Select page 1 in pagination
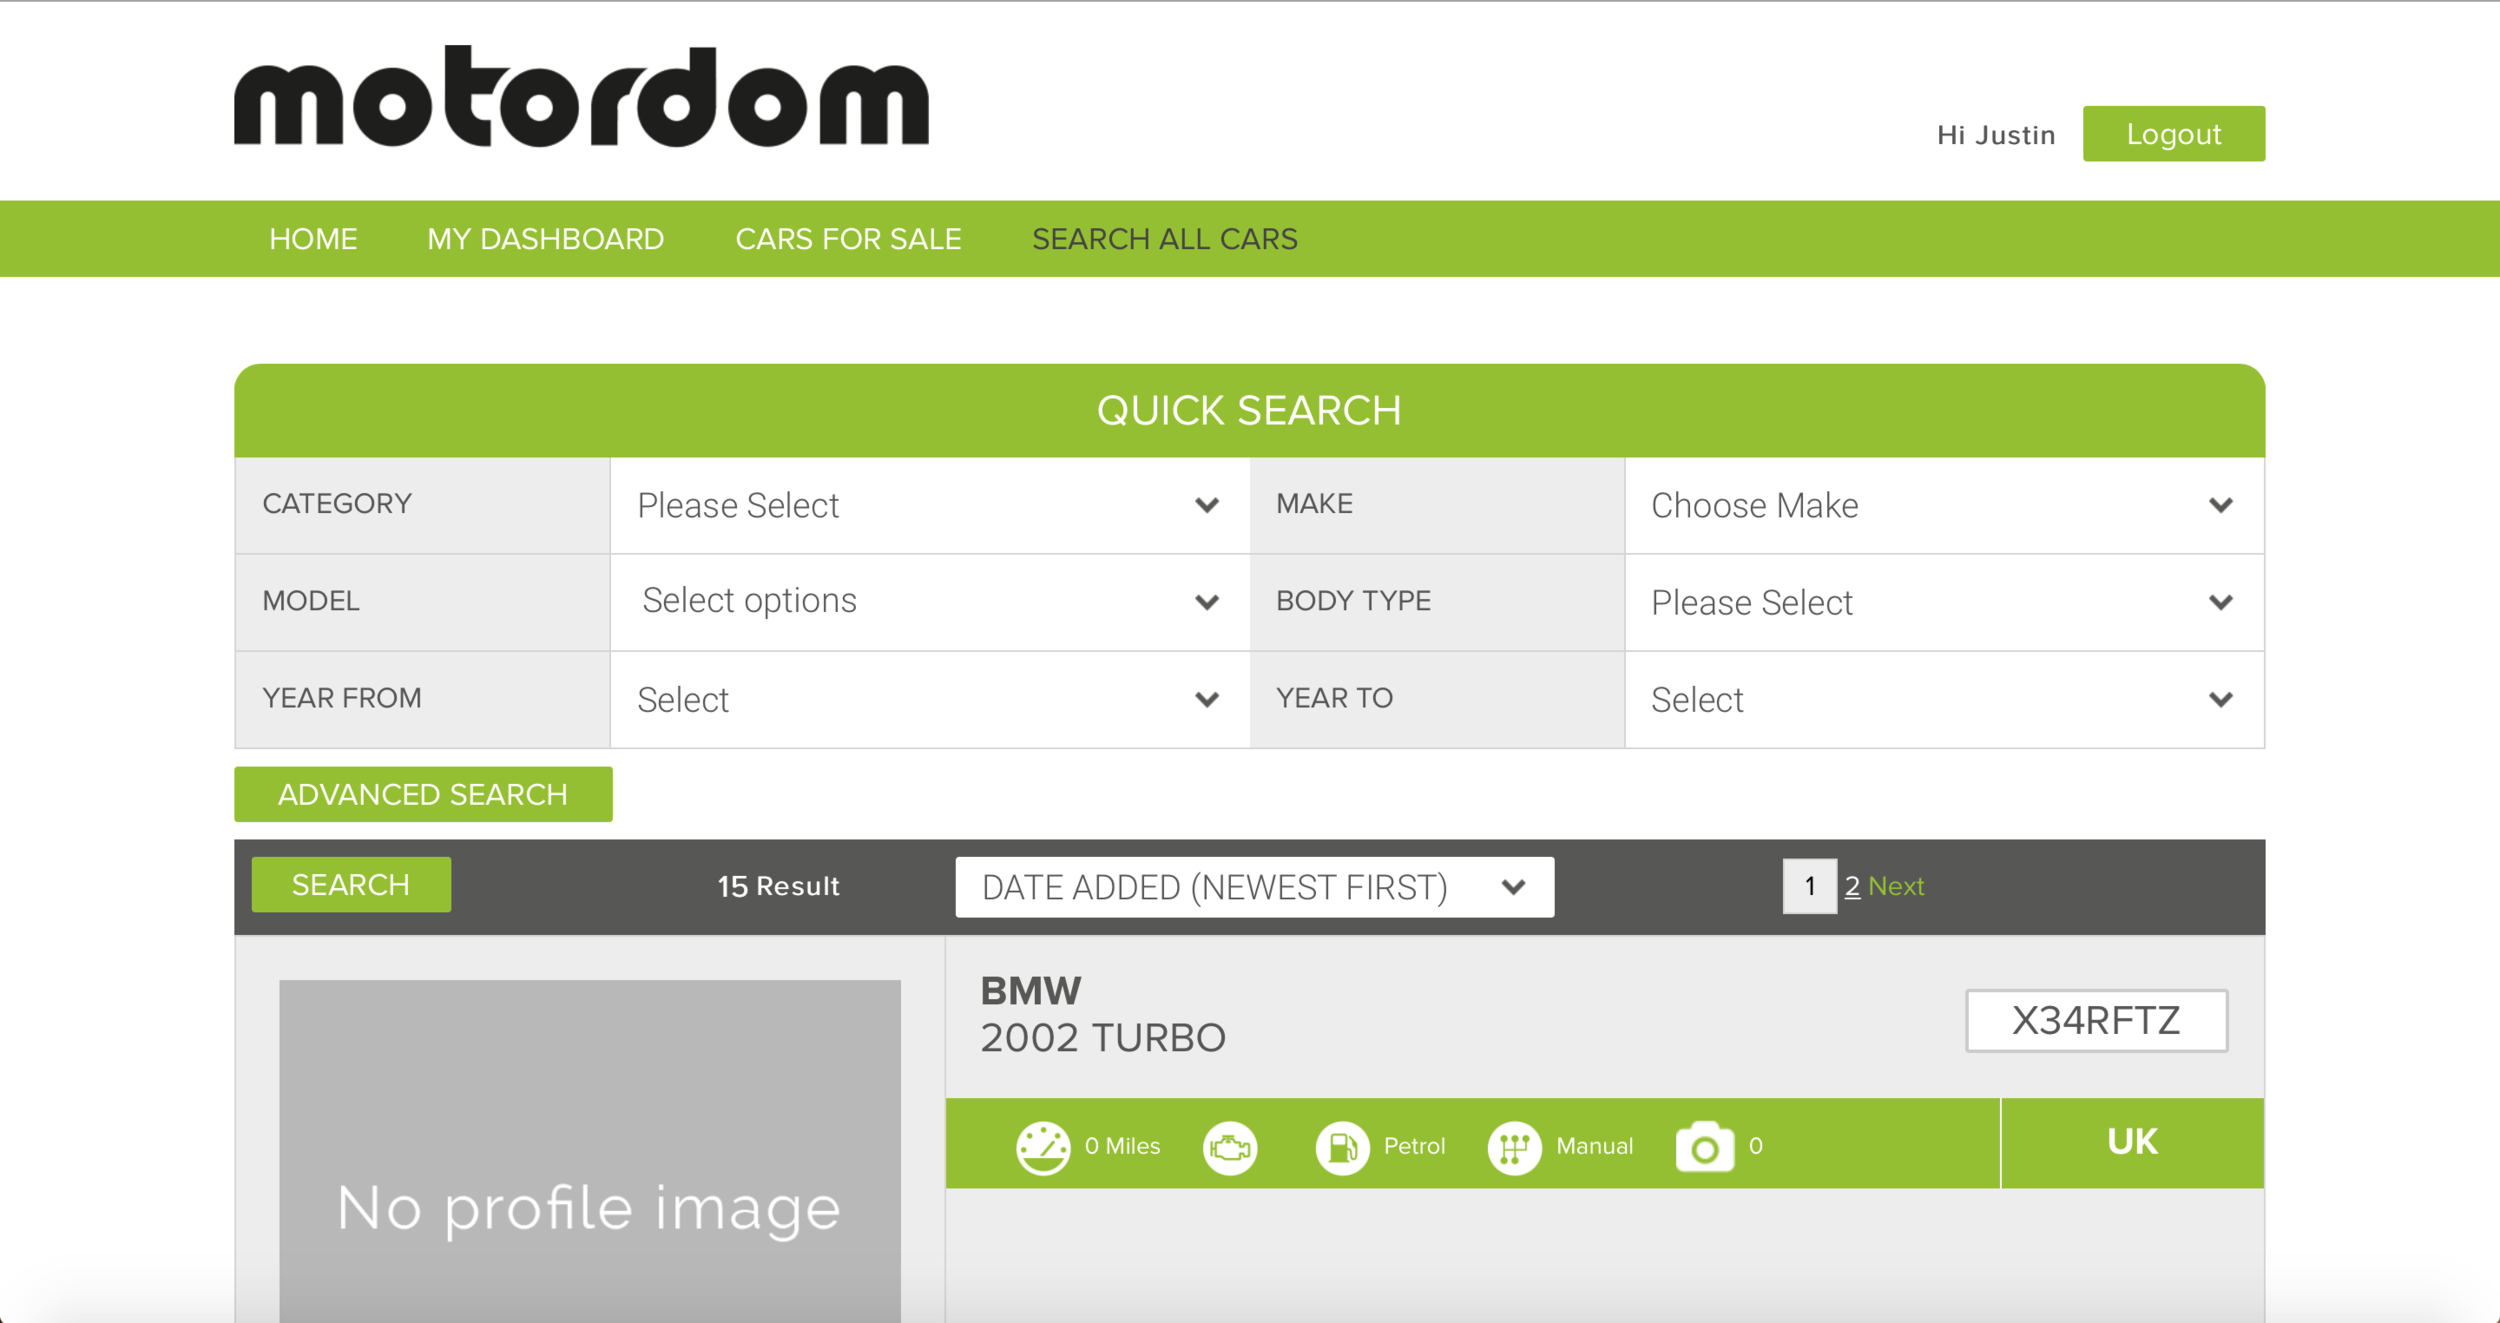Image resolution: width=2500 pixels, height=1323 pixels. coord(1810,886)
